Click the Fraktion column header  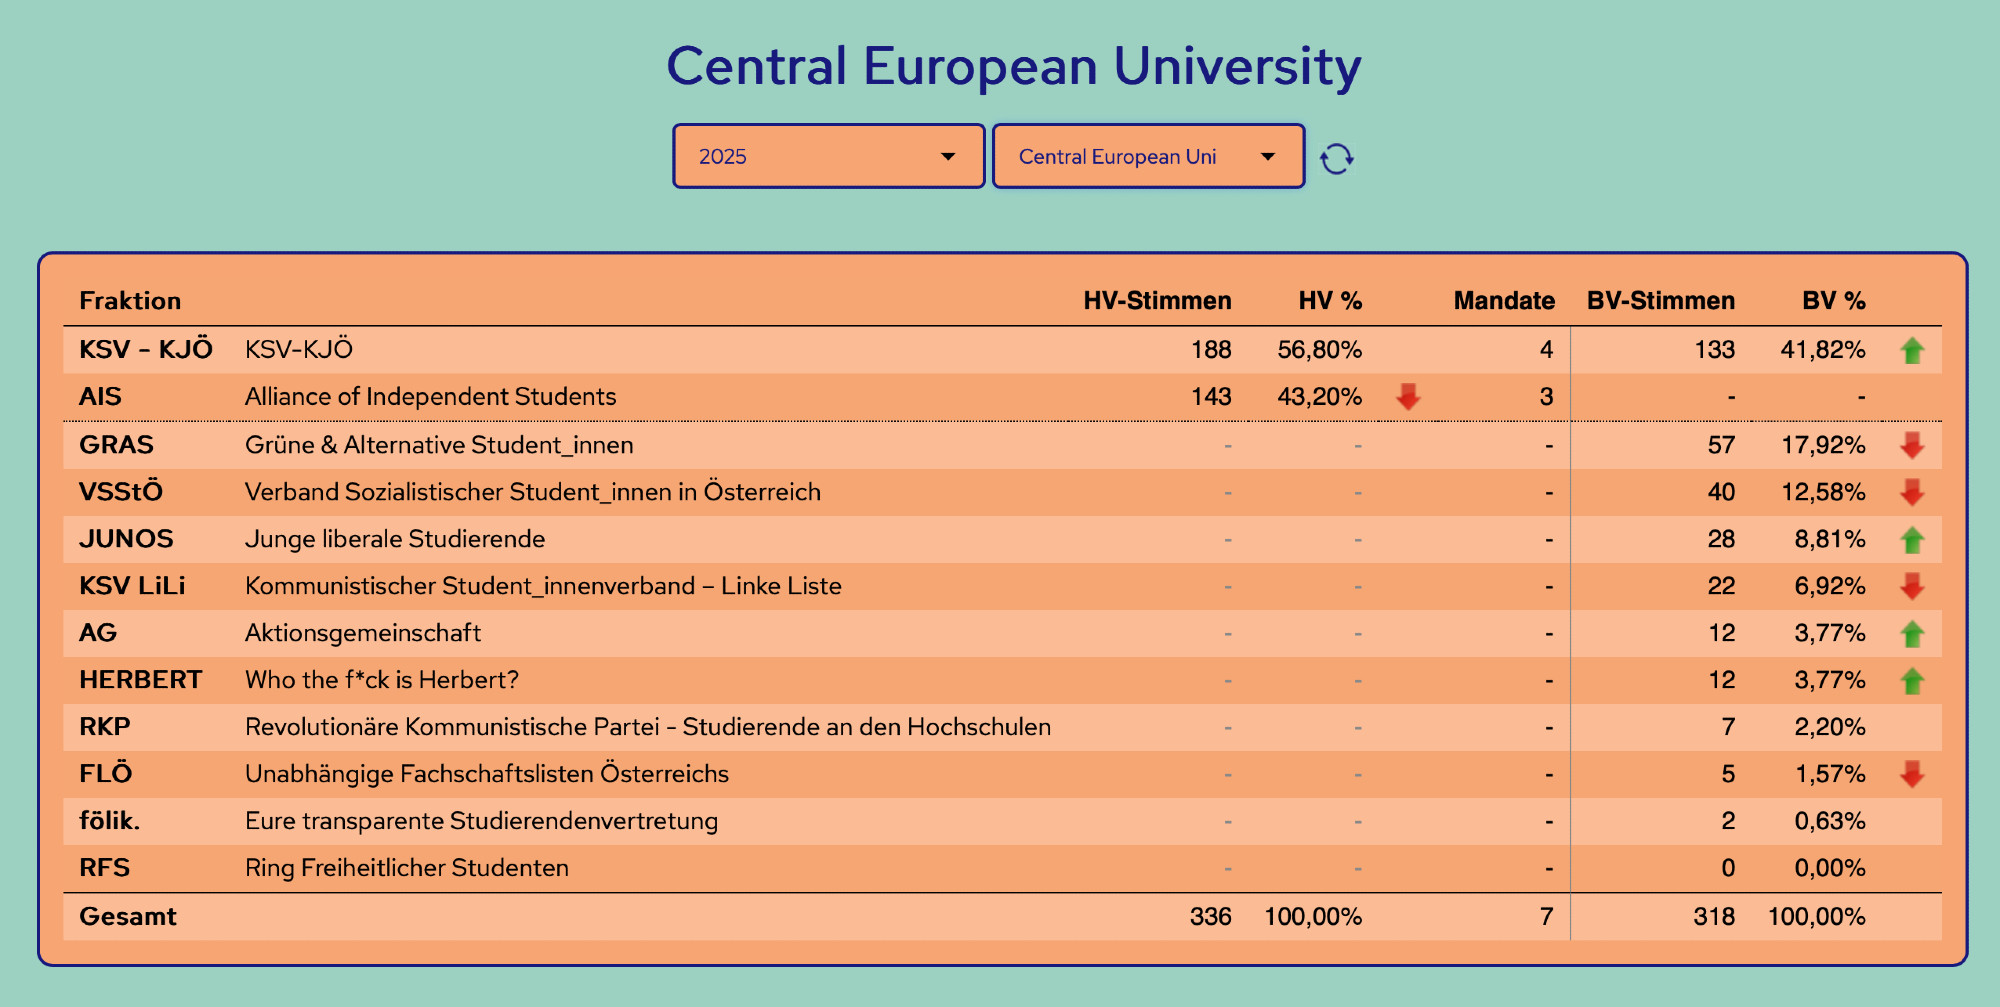(x=130, y=301)
